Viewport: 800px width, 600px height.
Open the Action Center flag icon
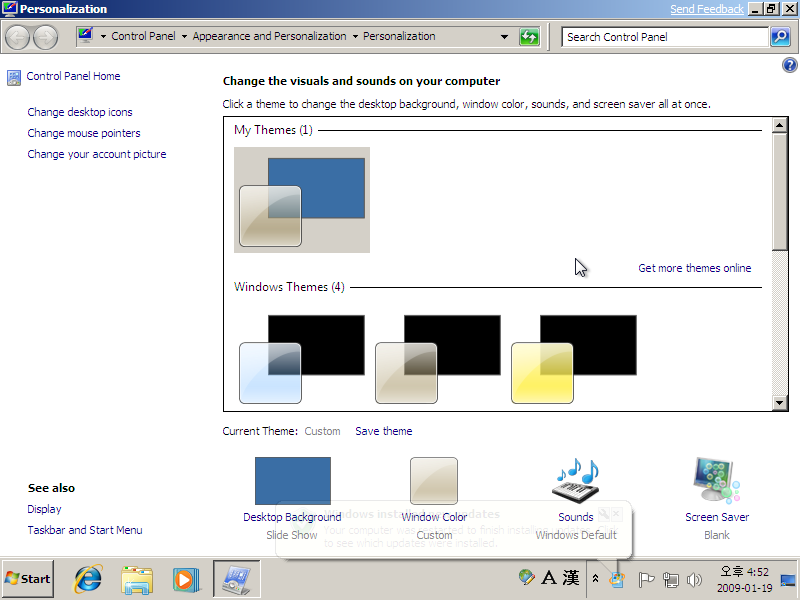coord(646,579)
